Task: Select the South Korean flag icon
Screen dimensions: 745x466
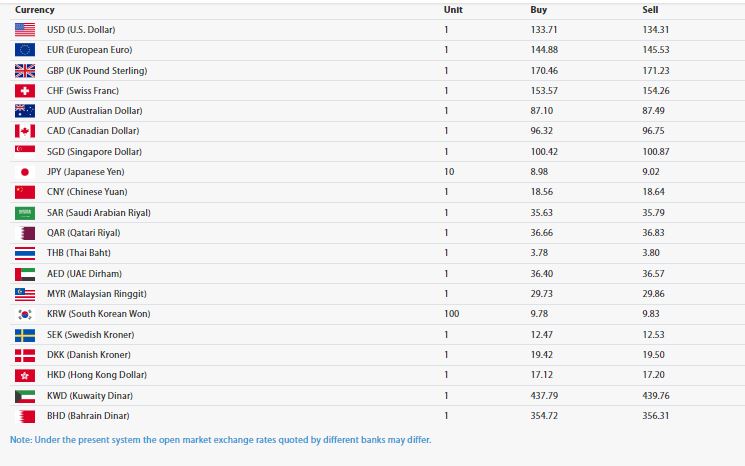Action: point(25,314)
